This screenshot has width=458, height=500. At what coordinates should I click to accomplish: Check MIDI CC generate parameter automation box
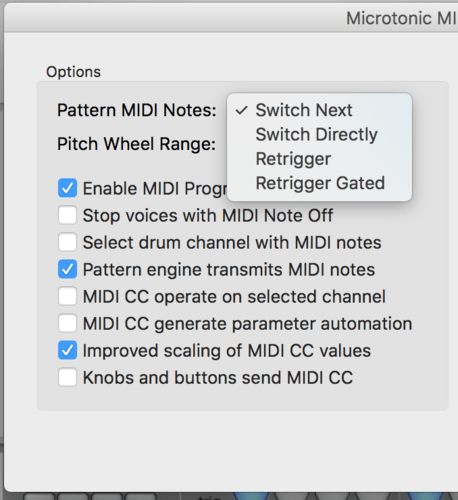[67, 323]
